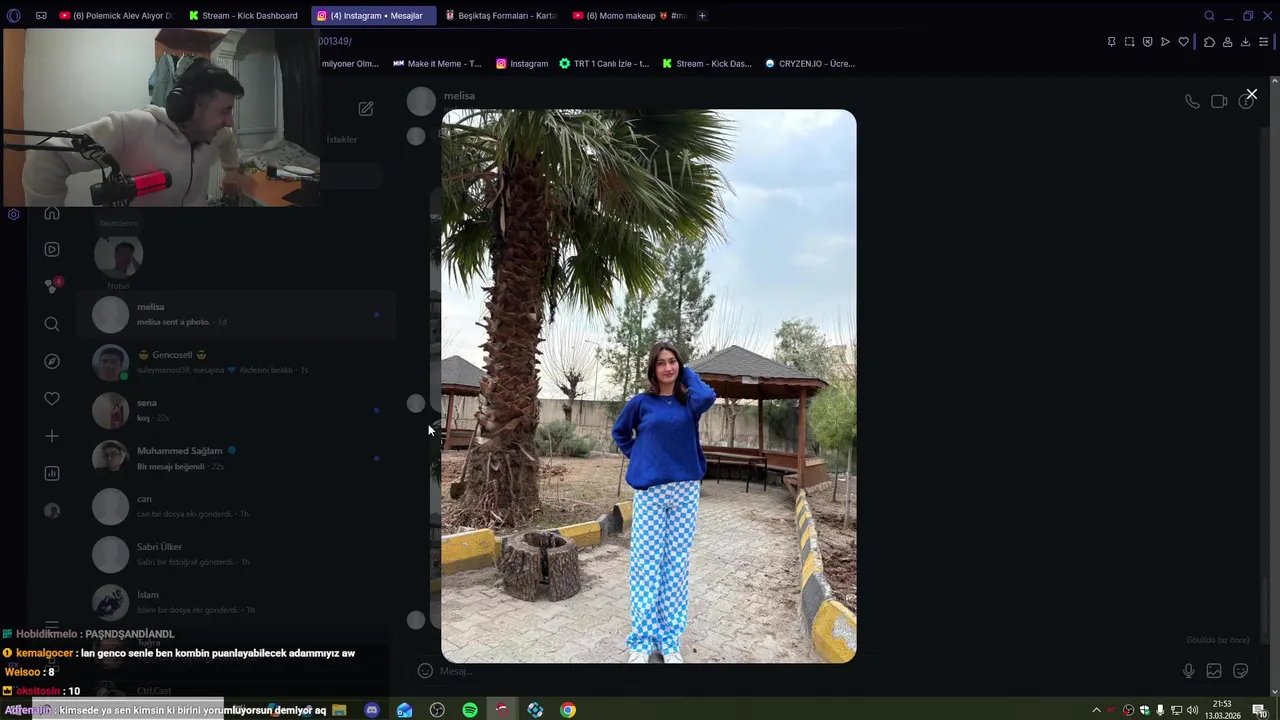Start a video call with melisa

pyautogui.click(x=1219, y=101)
